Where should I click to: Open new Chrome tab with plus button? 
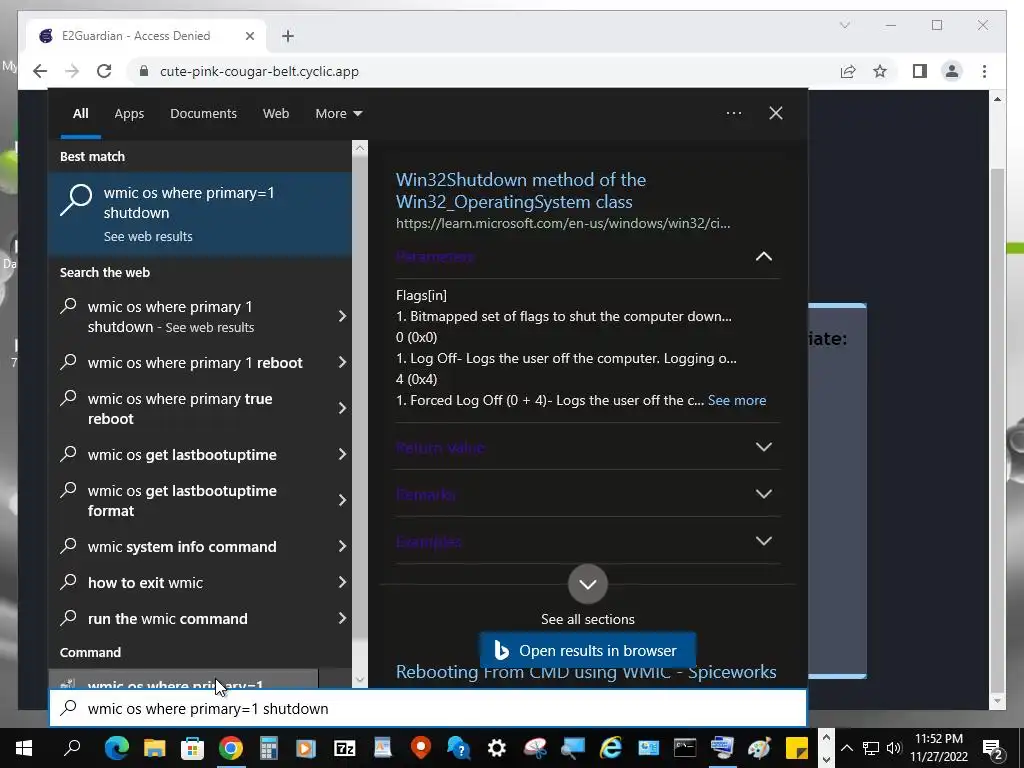[288, 37]
